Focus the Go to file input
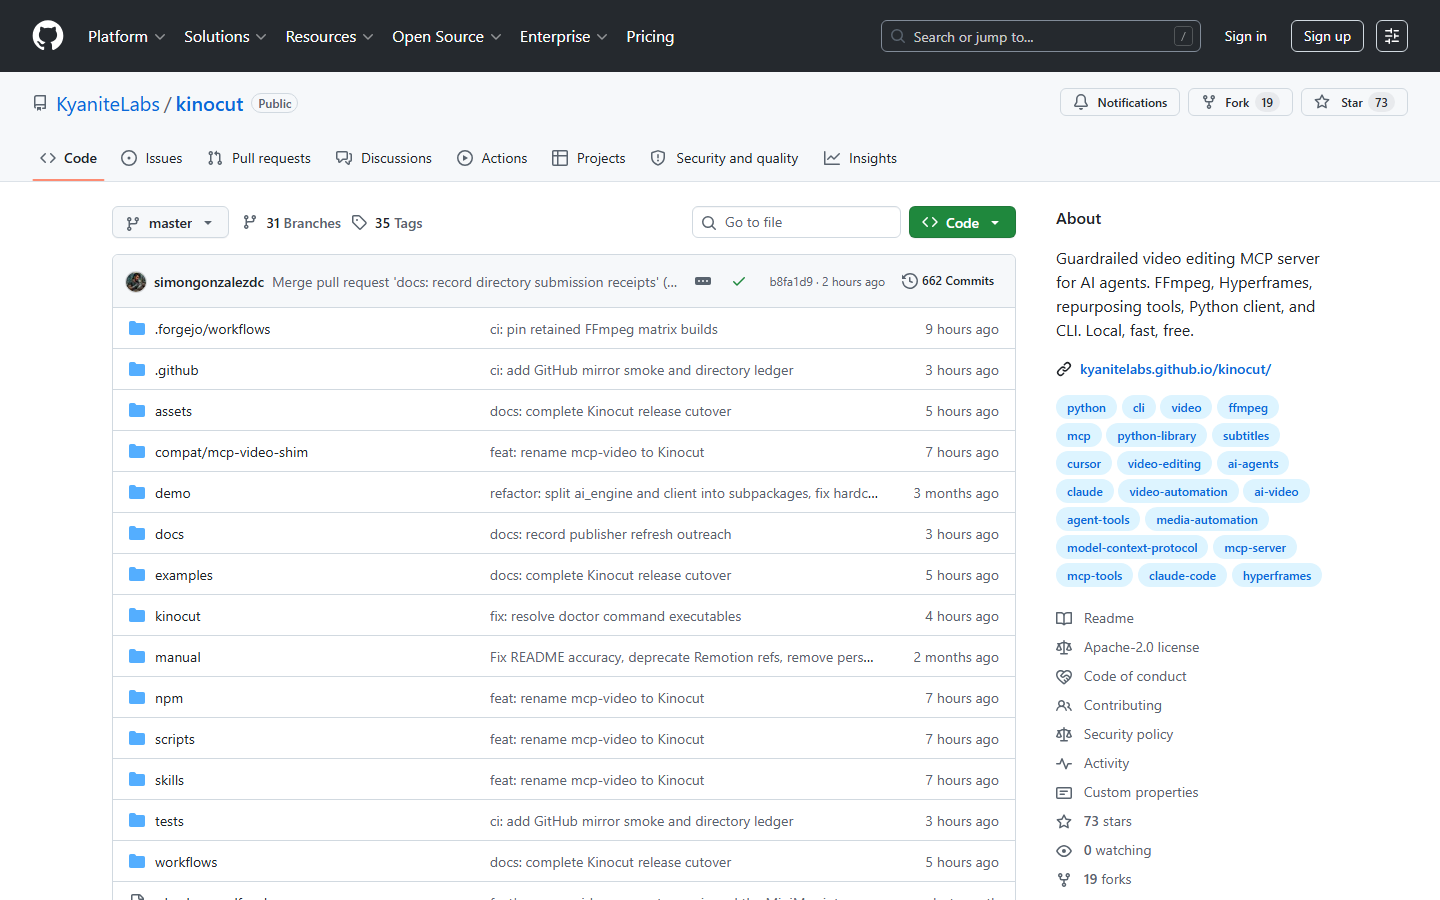The width and height of the screenshot is (1440, 900). click(796, 222)
